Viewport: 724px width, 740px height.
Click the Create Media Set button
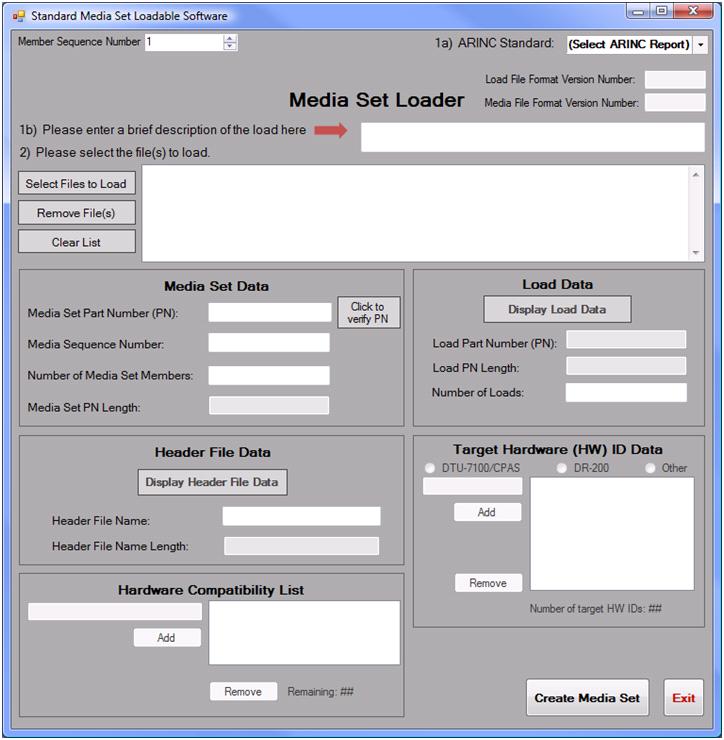[x=587, y=698]
